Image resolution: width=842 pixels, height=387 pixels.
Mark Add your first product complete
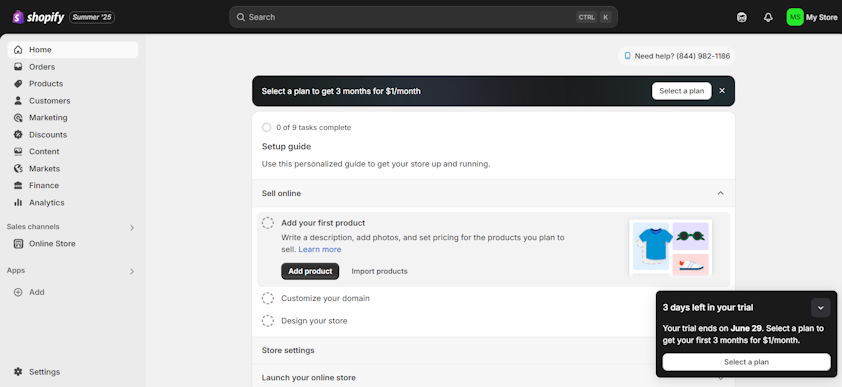[x=267, y=223]
